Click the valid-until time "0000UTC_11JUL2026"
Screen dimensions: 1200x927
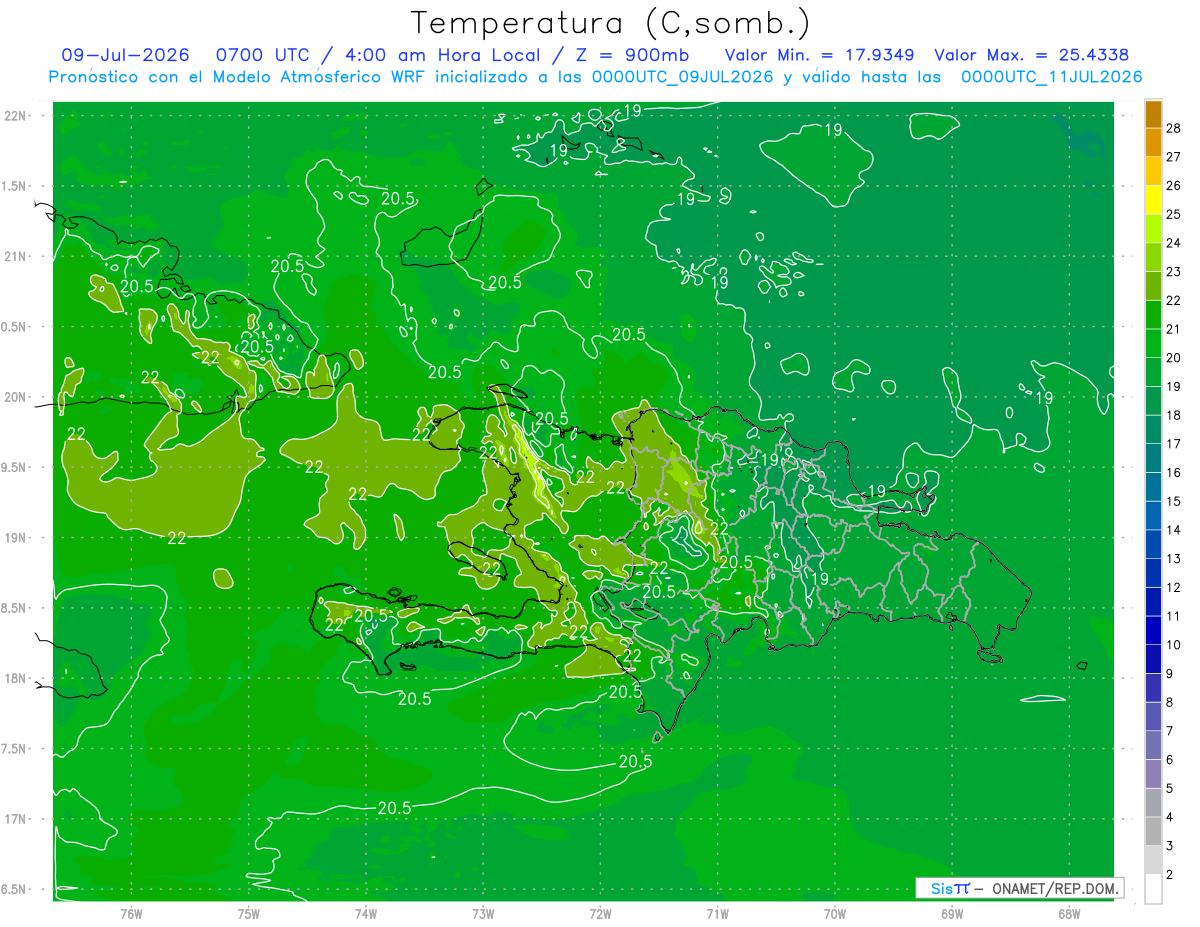1051,77
